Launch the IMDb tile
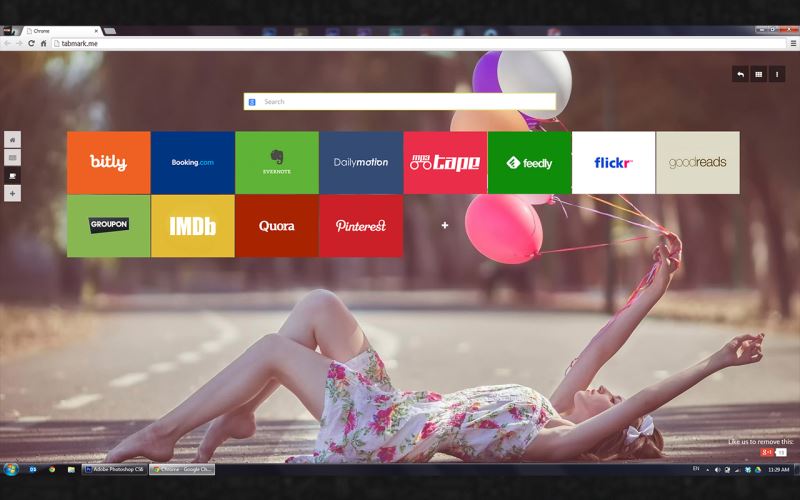This screenshot has width=800, height=500. click(192, 226)
